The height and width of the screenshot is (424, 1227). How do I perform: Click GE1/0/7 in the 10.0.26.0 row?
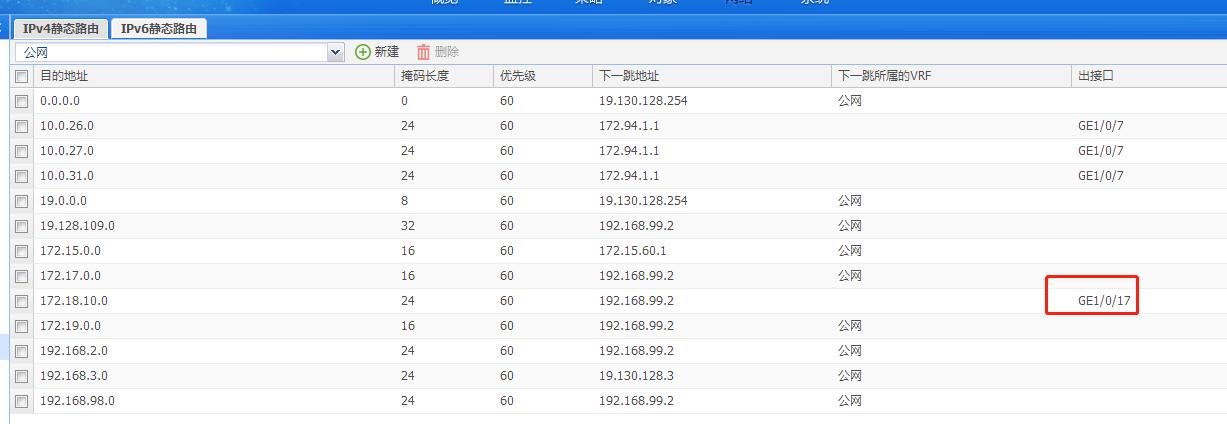point(1101,126)
